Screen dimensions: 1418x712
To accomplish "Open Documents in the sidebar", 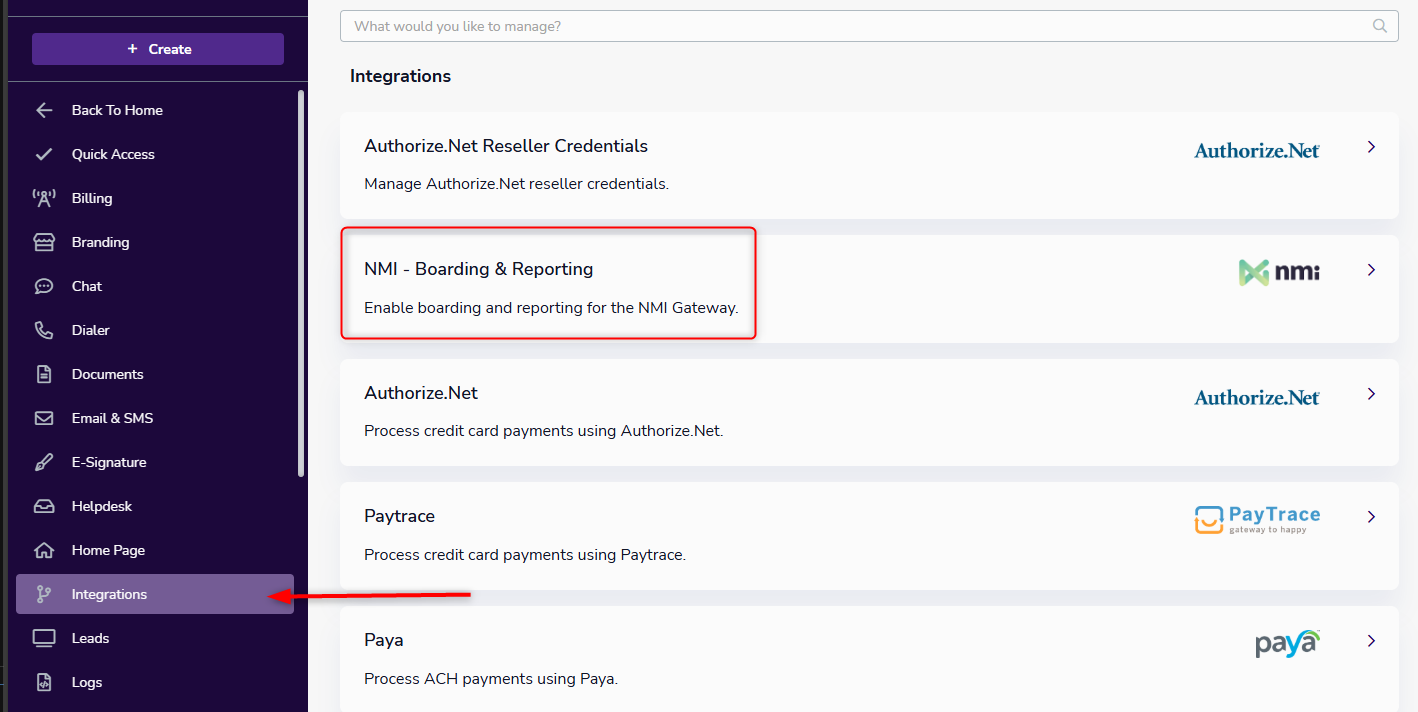I will [107, 374].
